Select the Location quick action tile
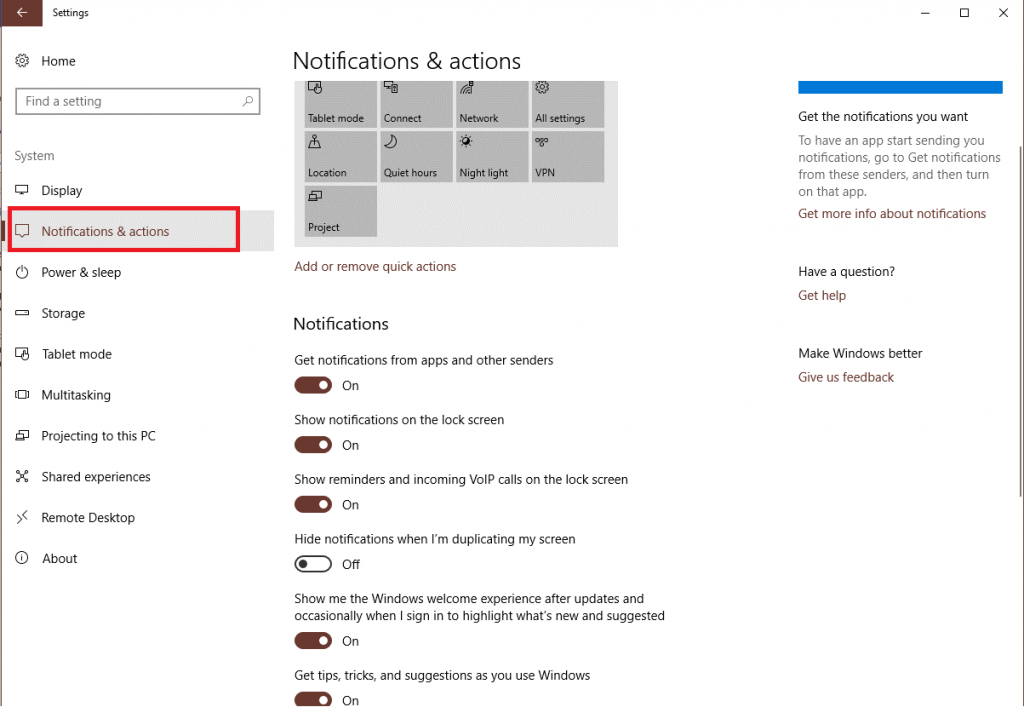Viewport: 1024px width, 707px height. tap(341, 157)
